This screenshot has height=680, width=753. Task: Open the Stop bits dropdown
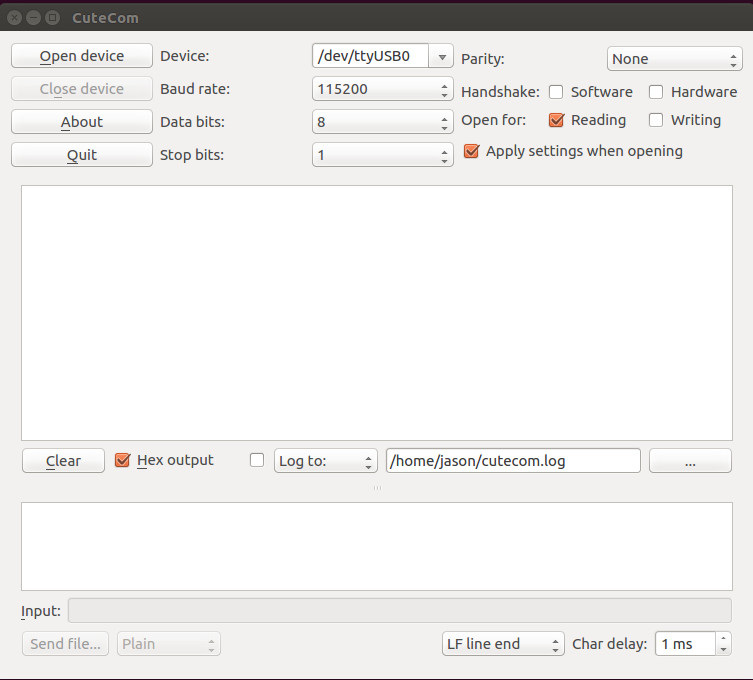click(x=383, y=155)
